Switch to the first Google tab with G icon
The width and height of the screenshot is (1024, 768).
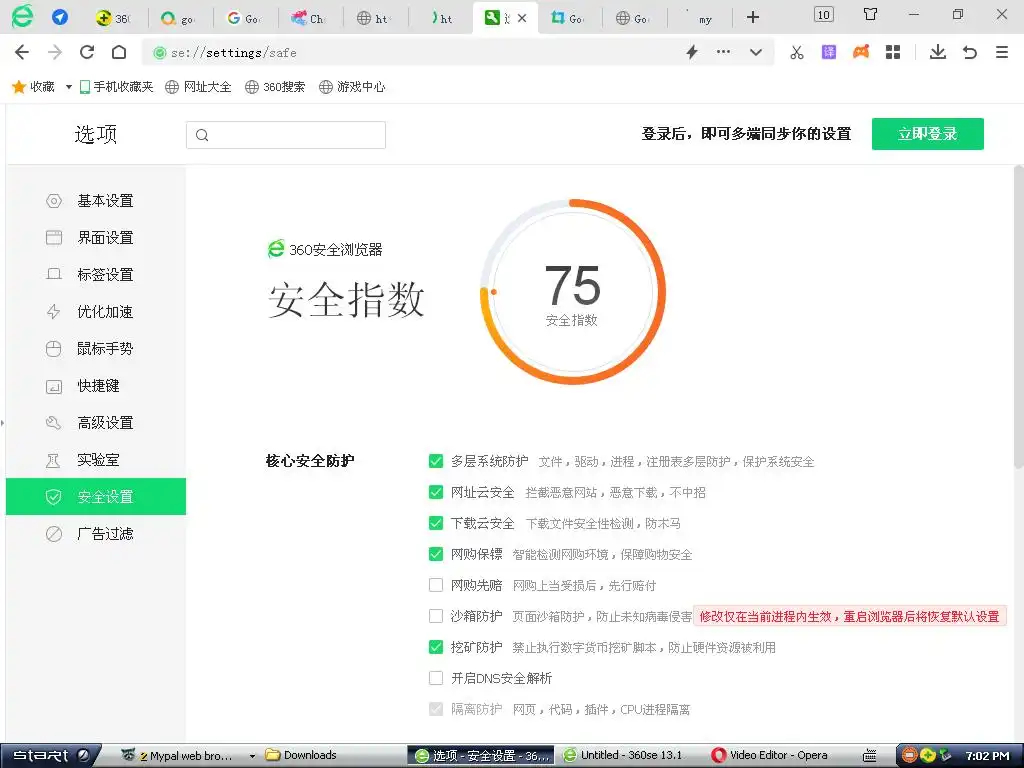(x=246, y=18)
